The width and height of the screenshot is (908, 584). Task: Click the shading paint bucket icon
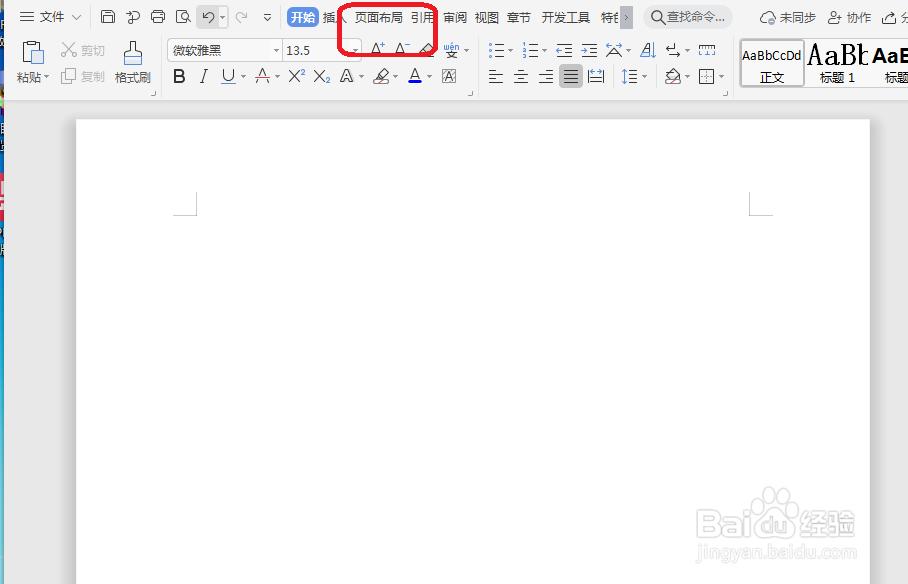(x=672, y=76)
